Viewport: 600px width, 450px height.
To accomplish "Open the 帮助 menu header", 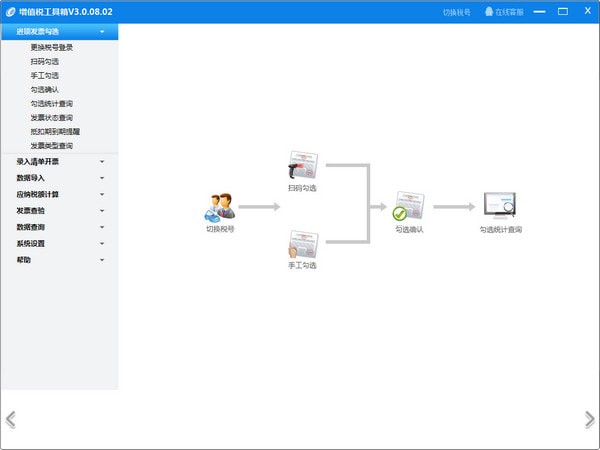I will 60,260.
